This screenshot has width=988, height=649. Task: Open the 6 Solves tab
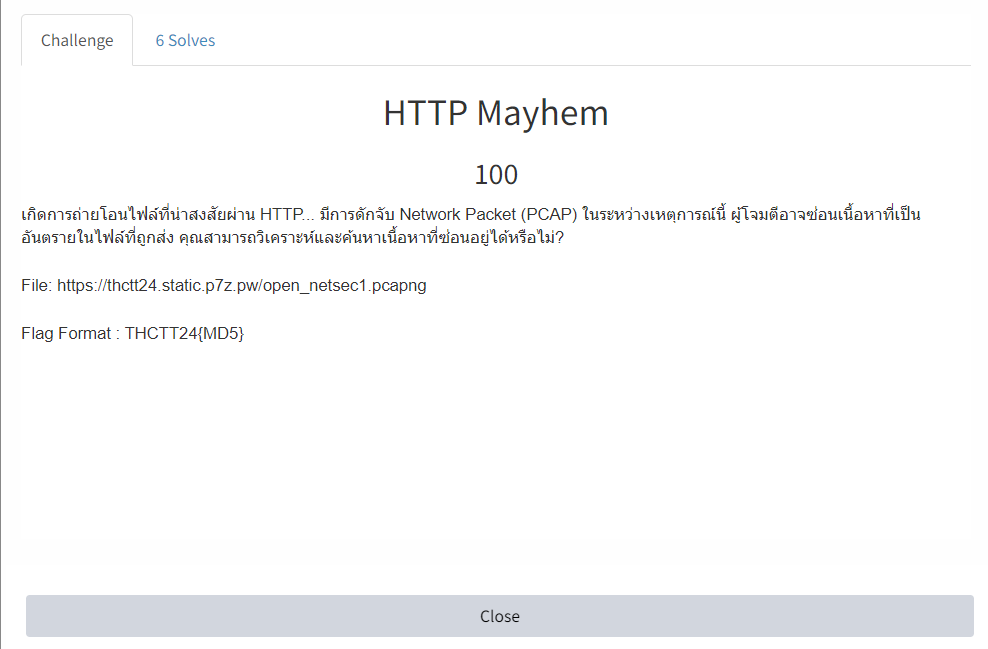(185, 40)
